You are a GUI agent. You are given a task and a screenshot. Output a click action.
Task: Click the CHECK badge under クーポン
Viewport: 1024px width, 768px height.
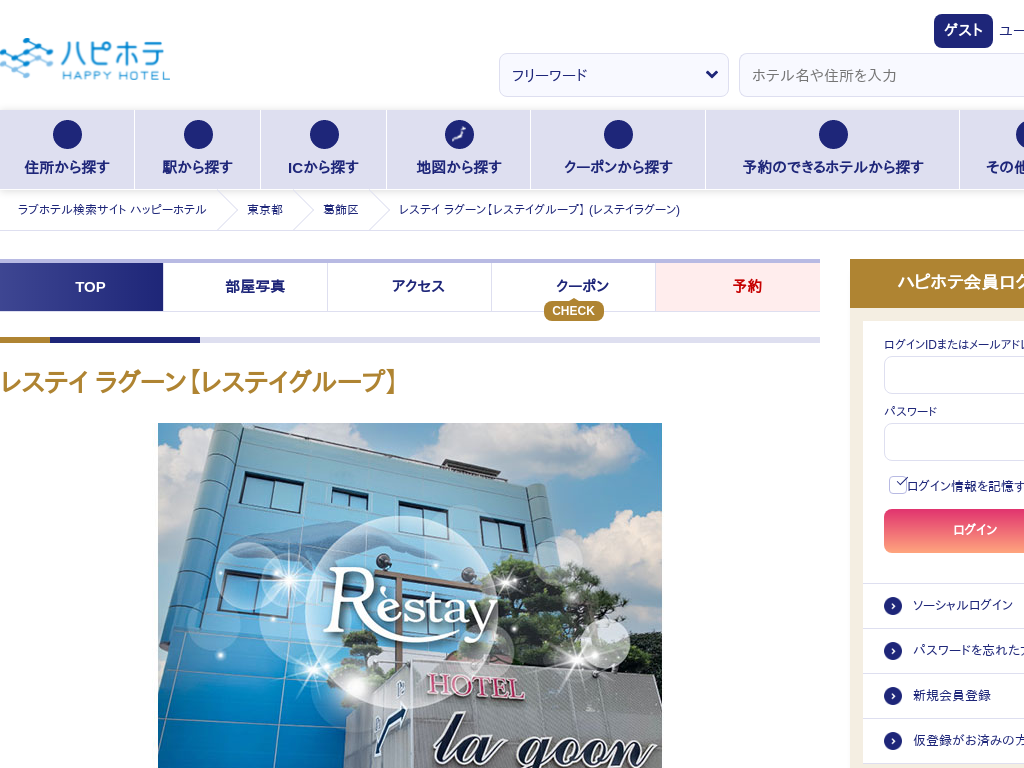click(573, 311)
